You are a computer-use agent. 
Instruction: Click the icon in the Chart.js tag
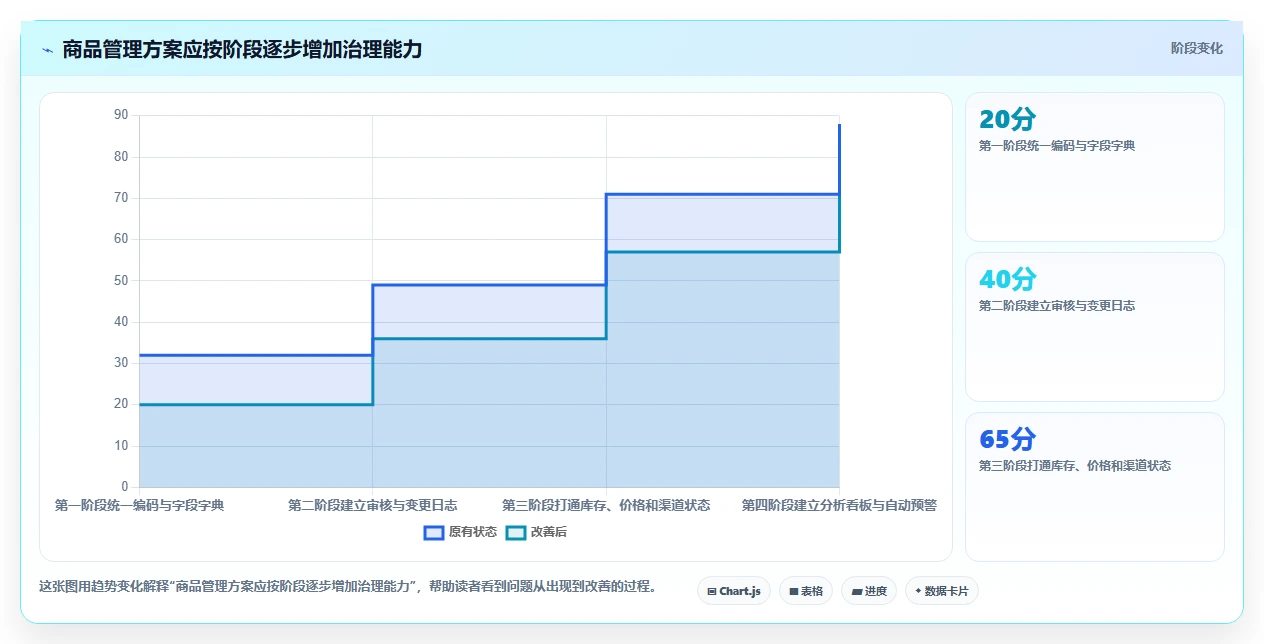(712, 592)
